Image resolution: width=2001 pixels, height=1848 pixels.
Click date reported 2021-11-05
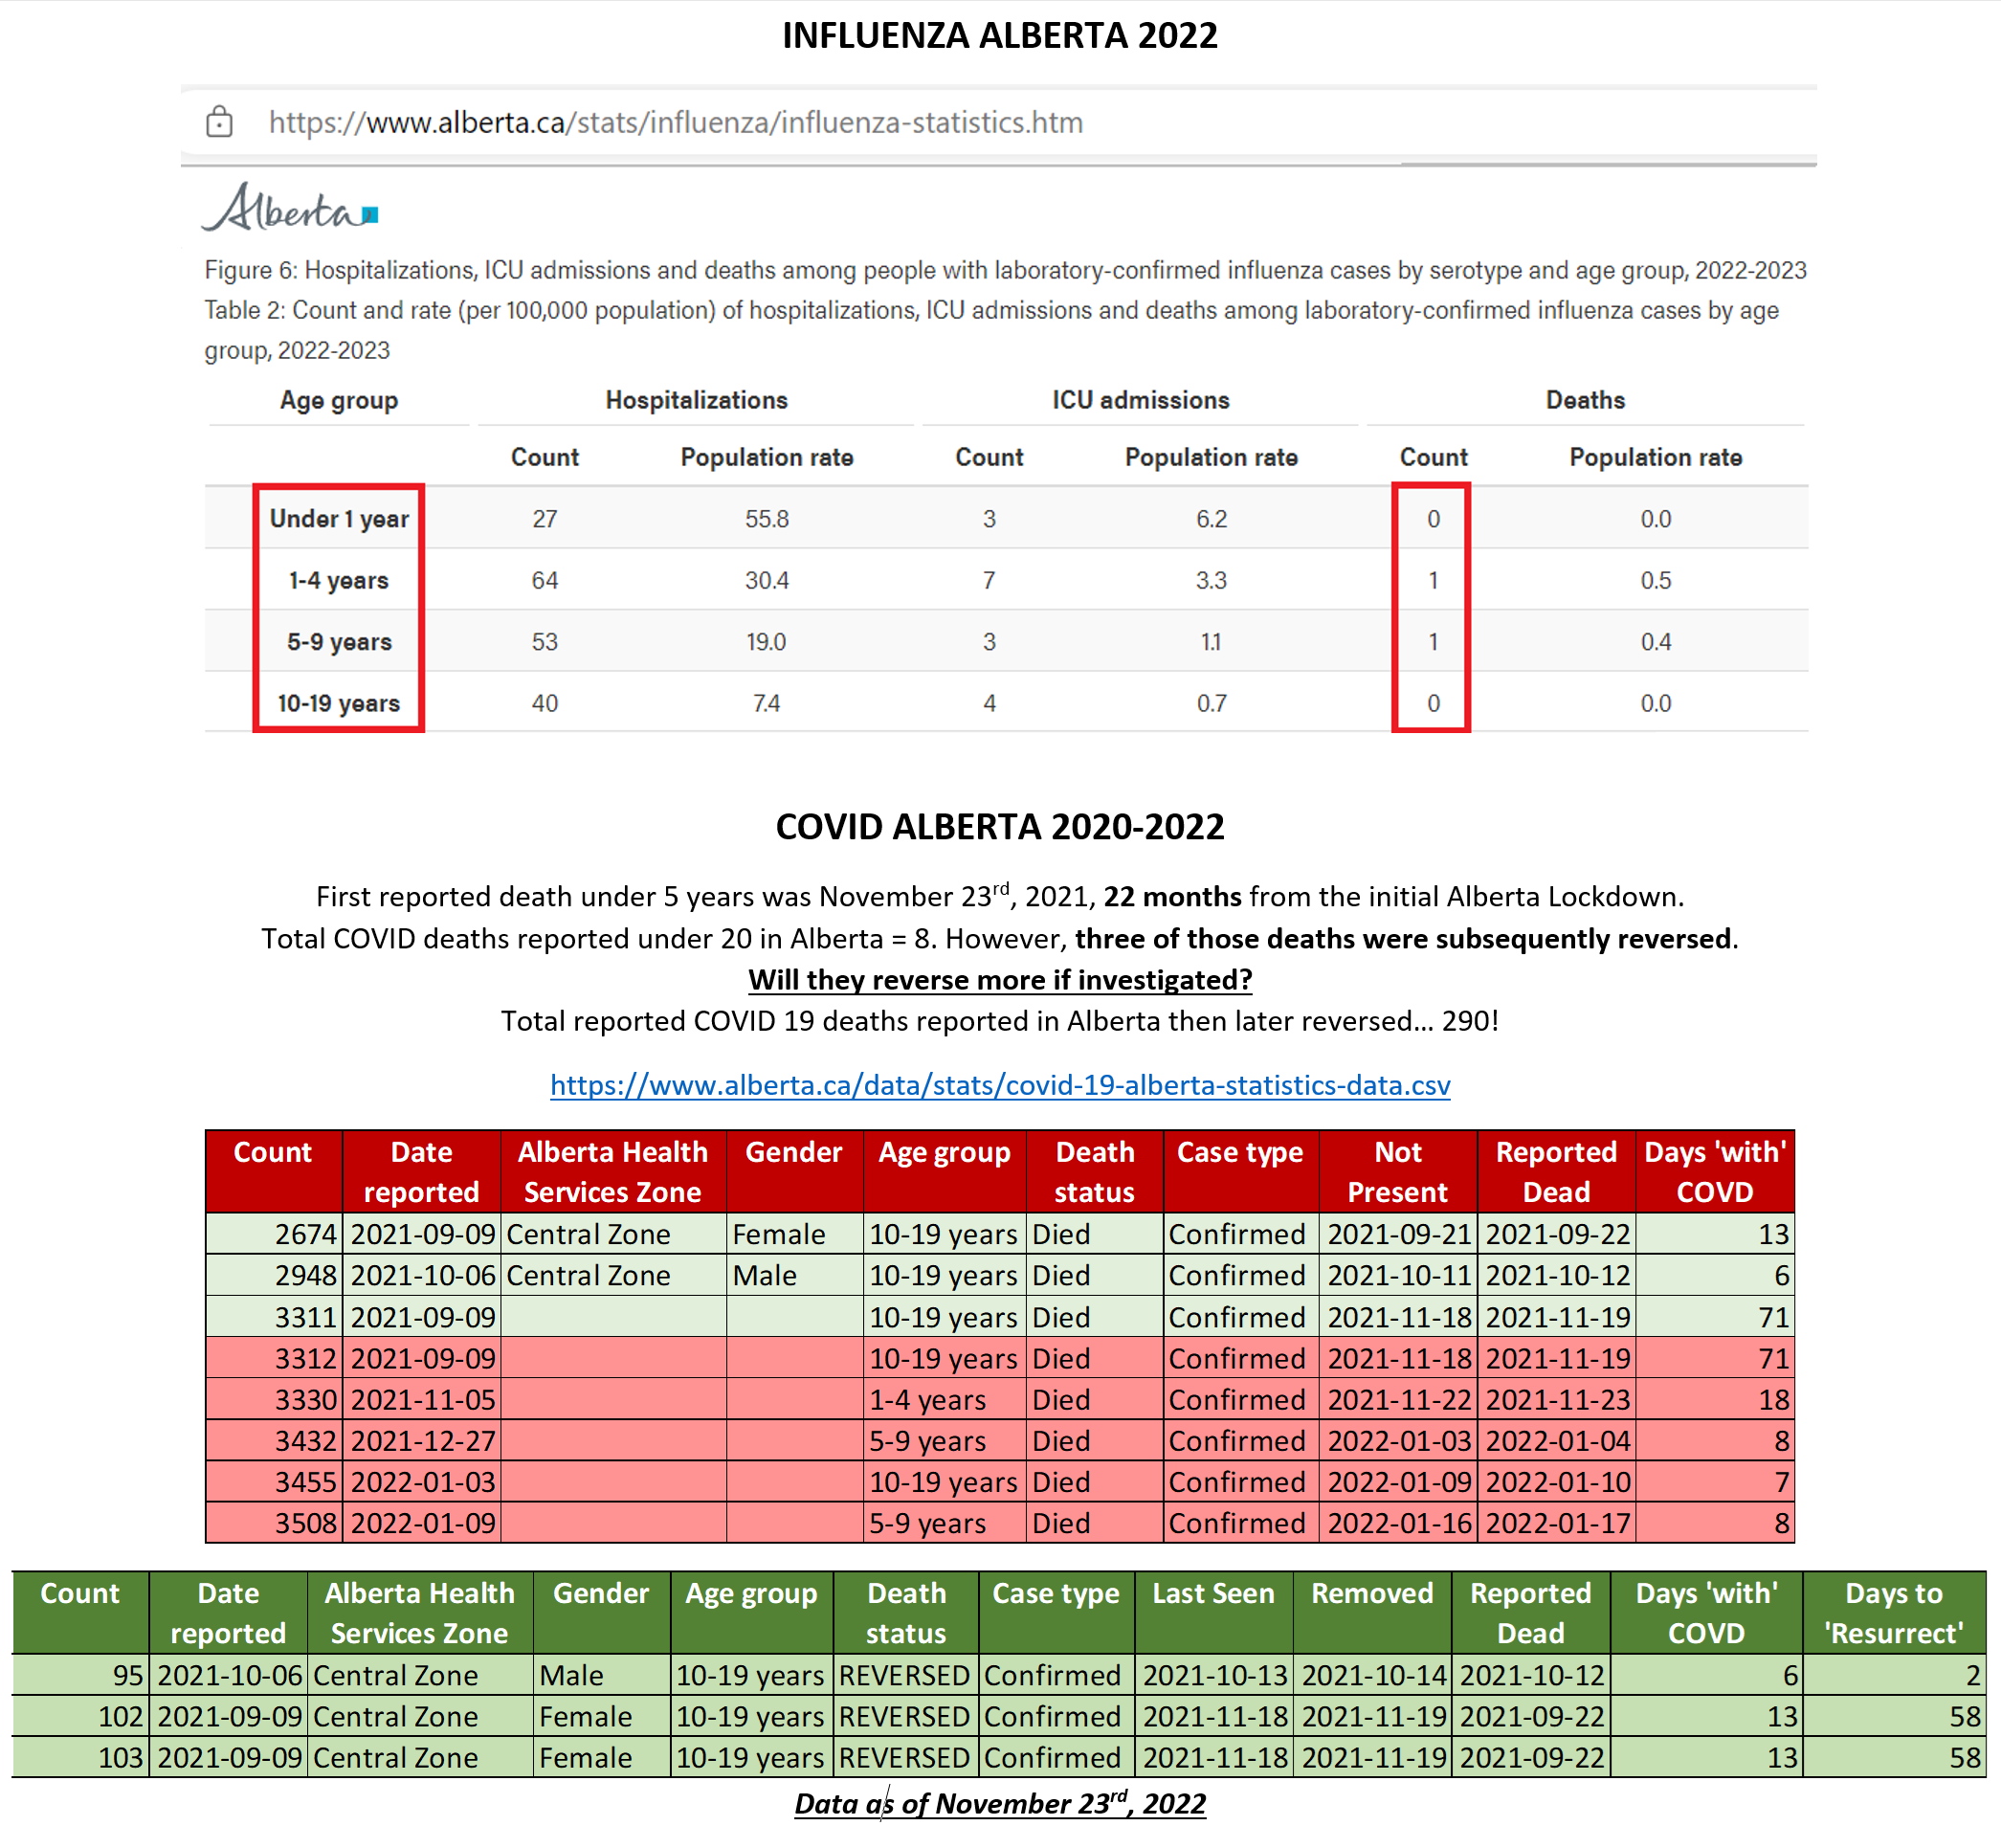point(422,1399)
